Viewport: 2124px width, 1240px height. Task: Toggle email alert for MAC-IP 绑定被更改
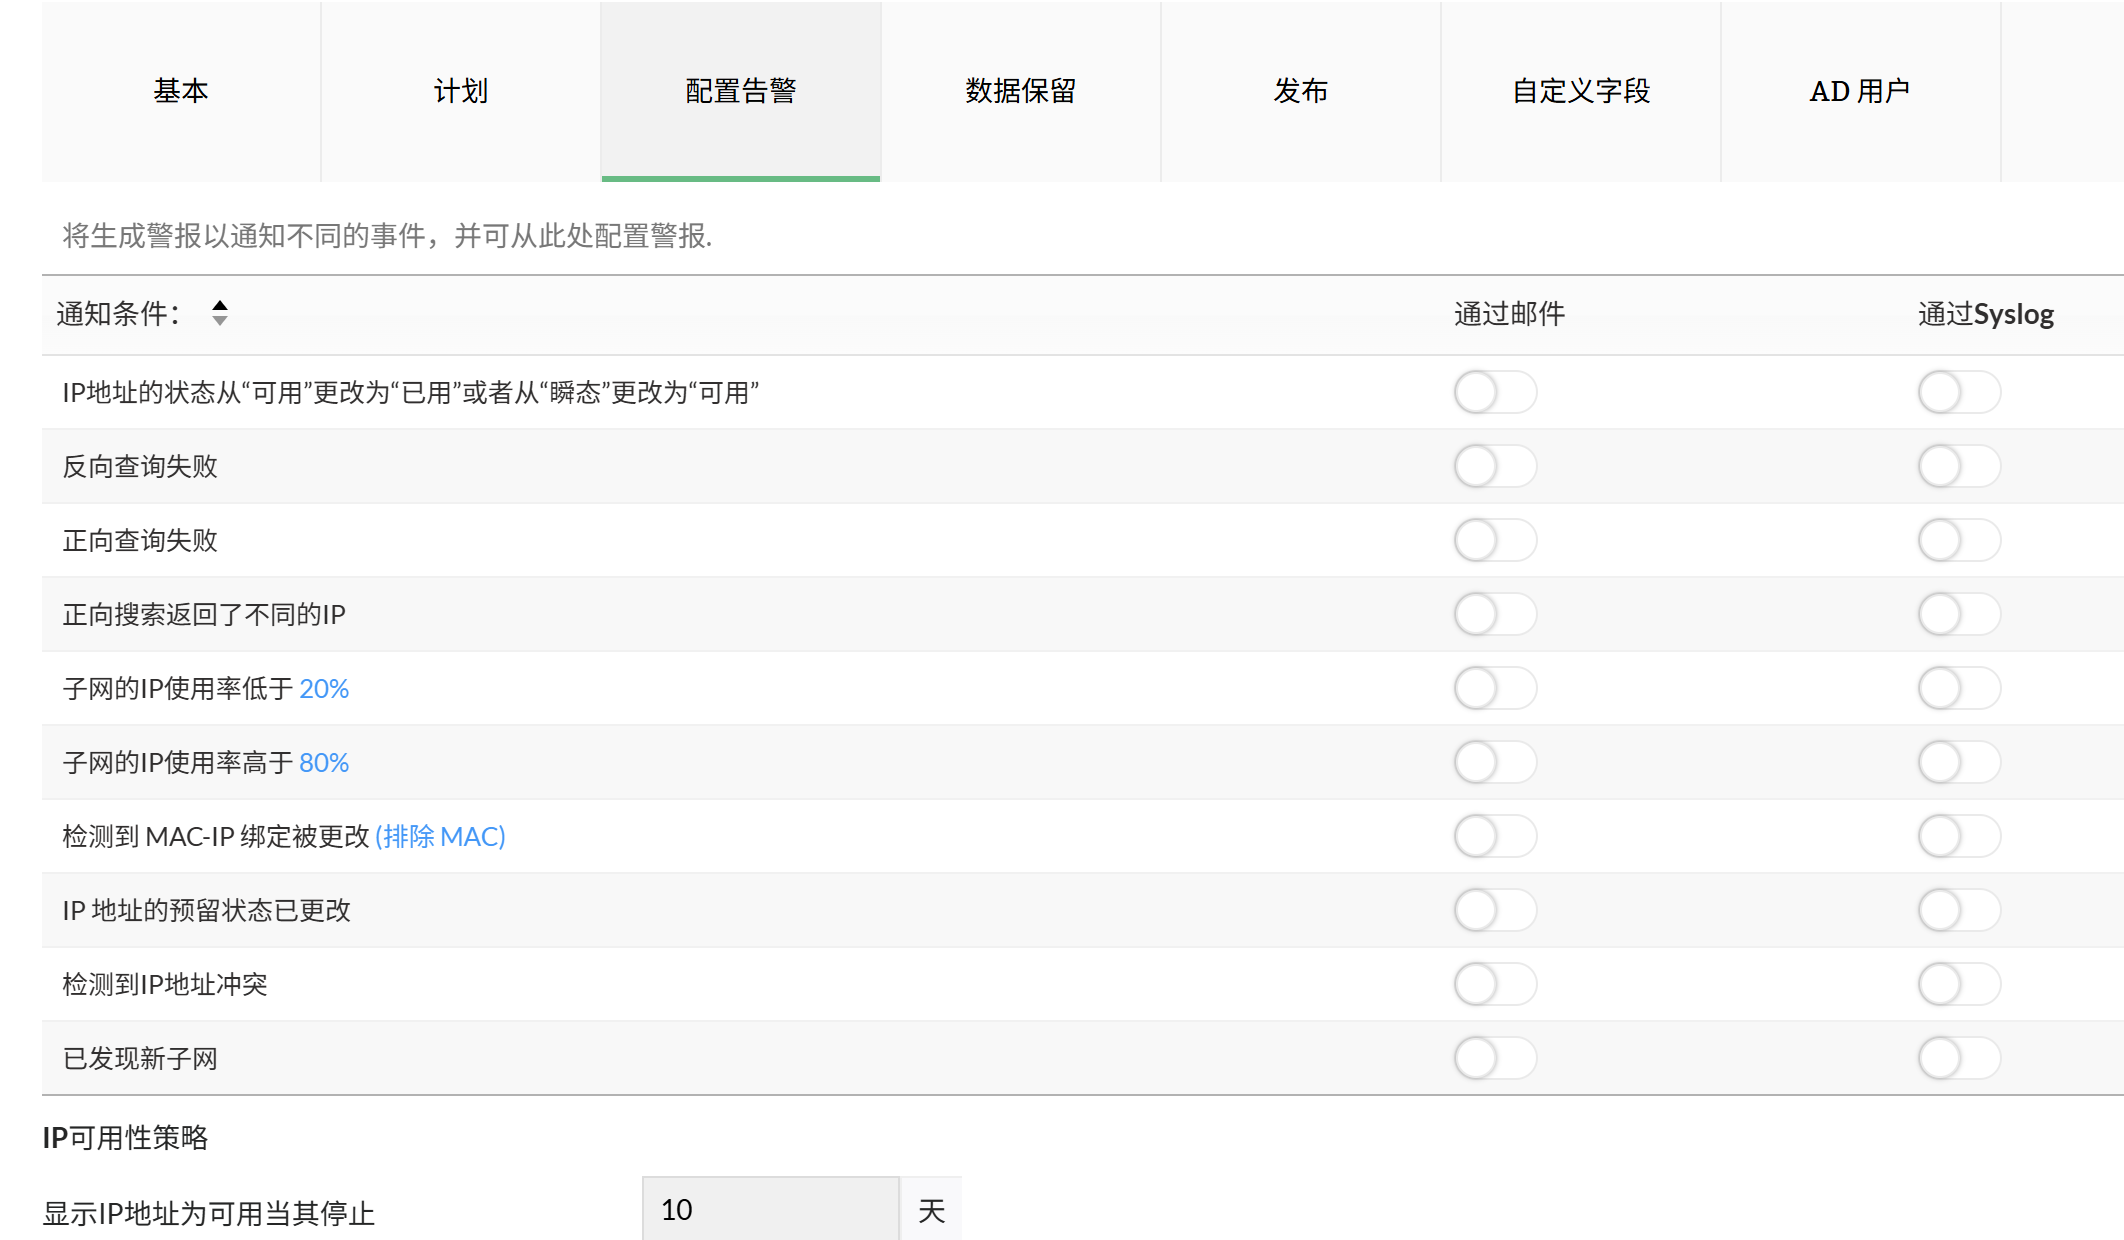pos(1495,836)
